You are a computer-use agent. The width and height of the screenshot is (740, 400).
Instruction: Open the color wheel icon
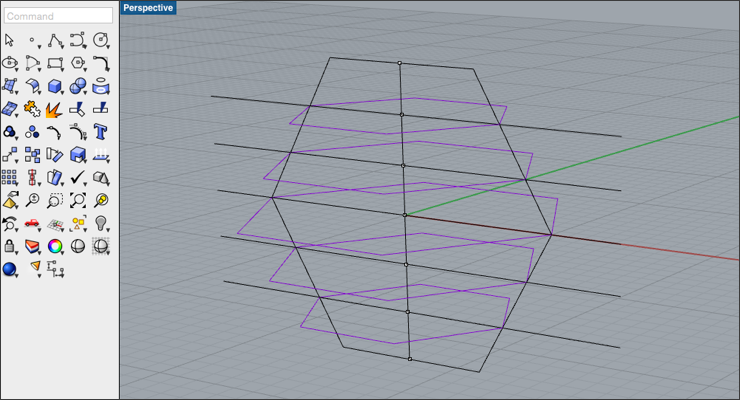click(55, 246)
